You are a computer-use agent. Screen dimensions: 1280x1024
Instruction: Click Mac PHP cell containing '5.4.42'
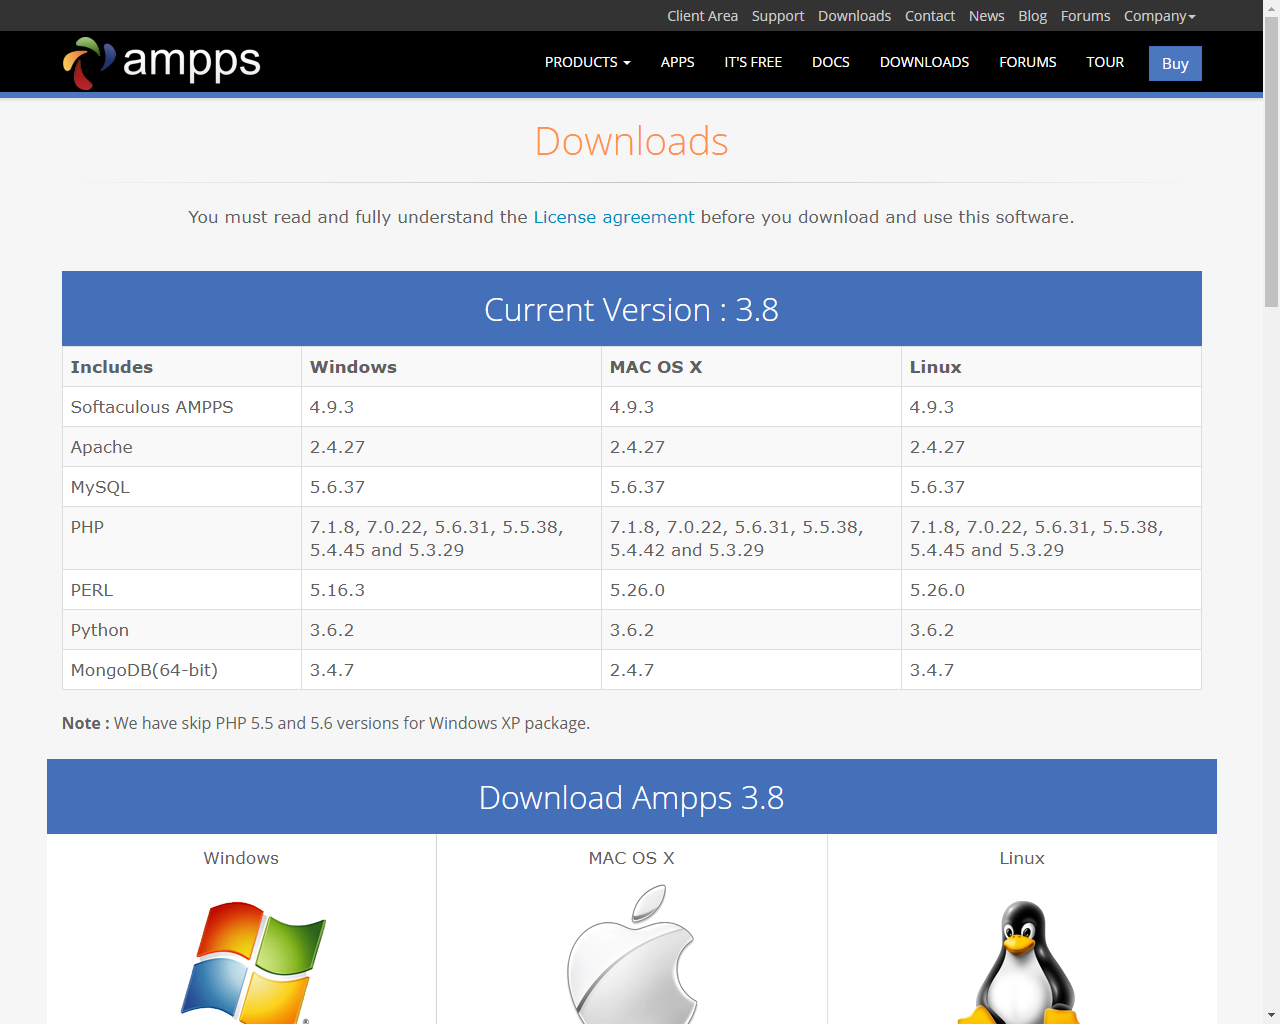point(751,538)
